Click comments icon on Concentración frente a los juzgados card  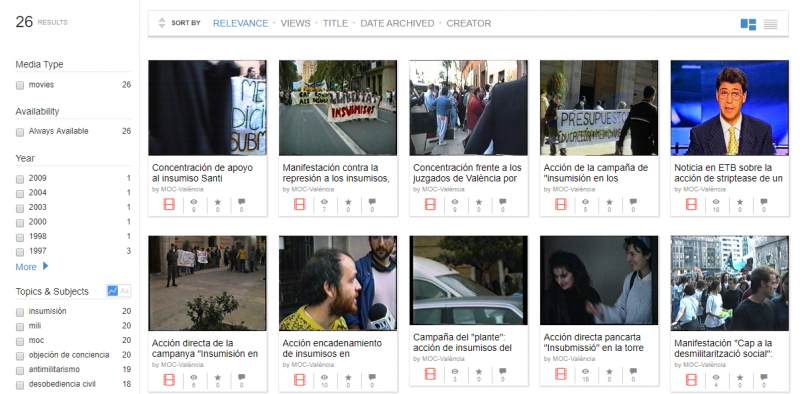click(x=503, y=202)
